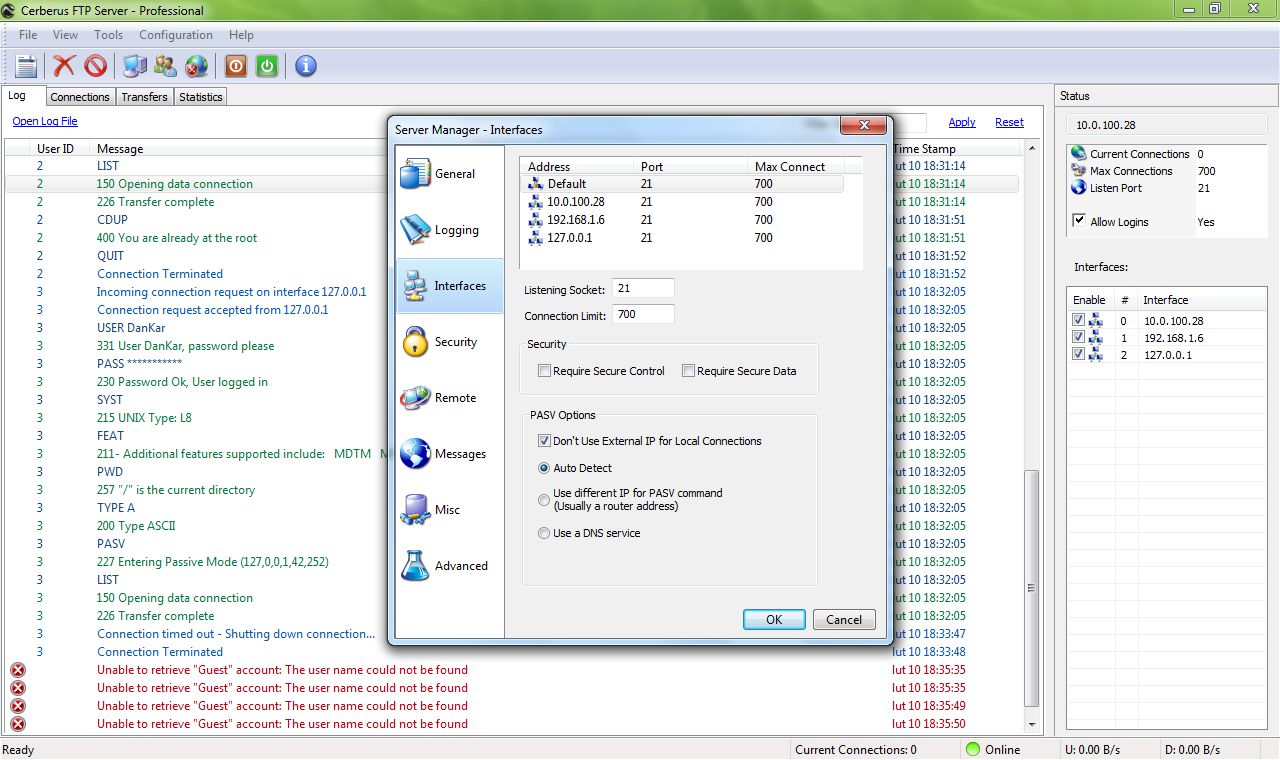Screen dimensions: 1280x760
Task: Close the Server Manager dialog
Action: [x=863, y=126]
